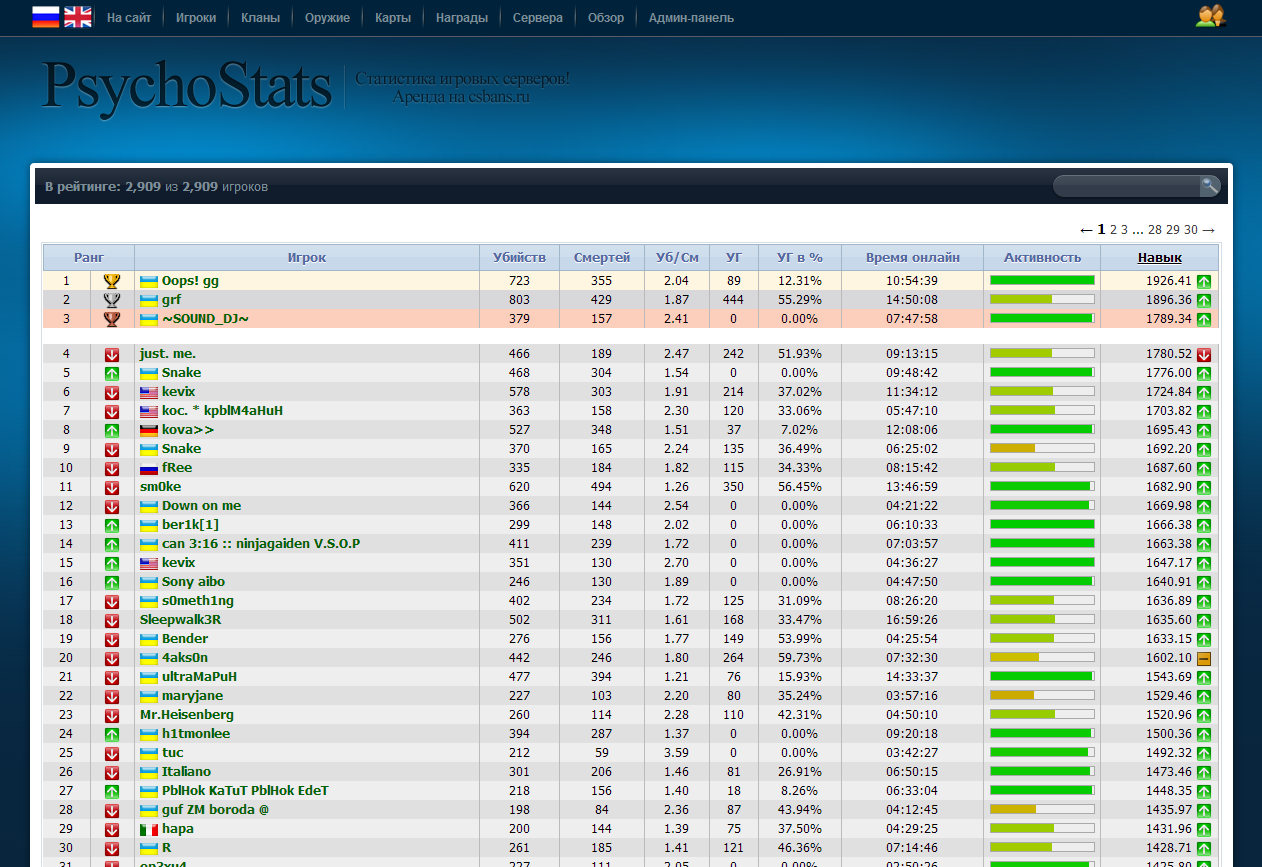The image size is (1262, 867).
Task: Open the Админ-панель menu item
Action: tap(691, 18)
